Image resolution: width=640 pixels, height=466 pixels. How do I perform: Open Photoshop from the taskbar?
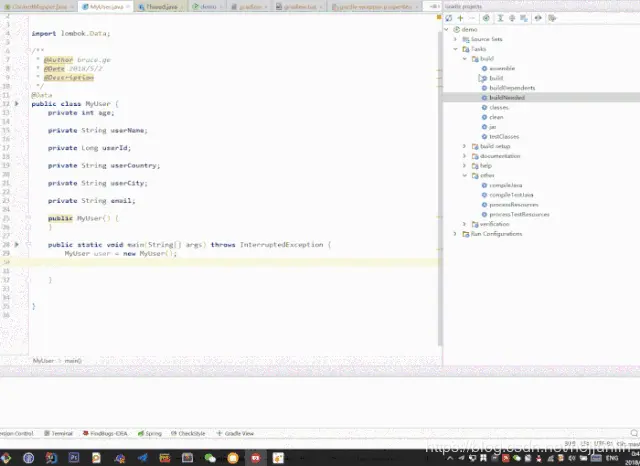74,458
